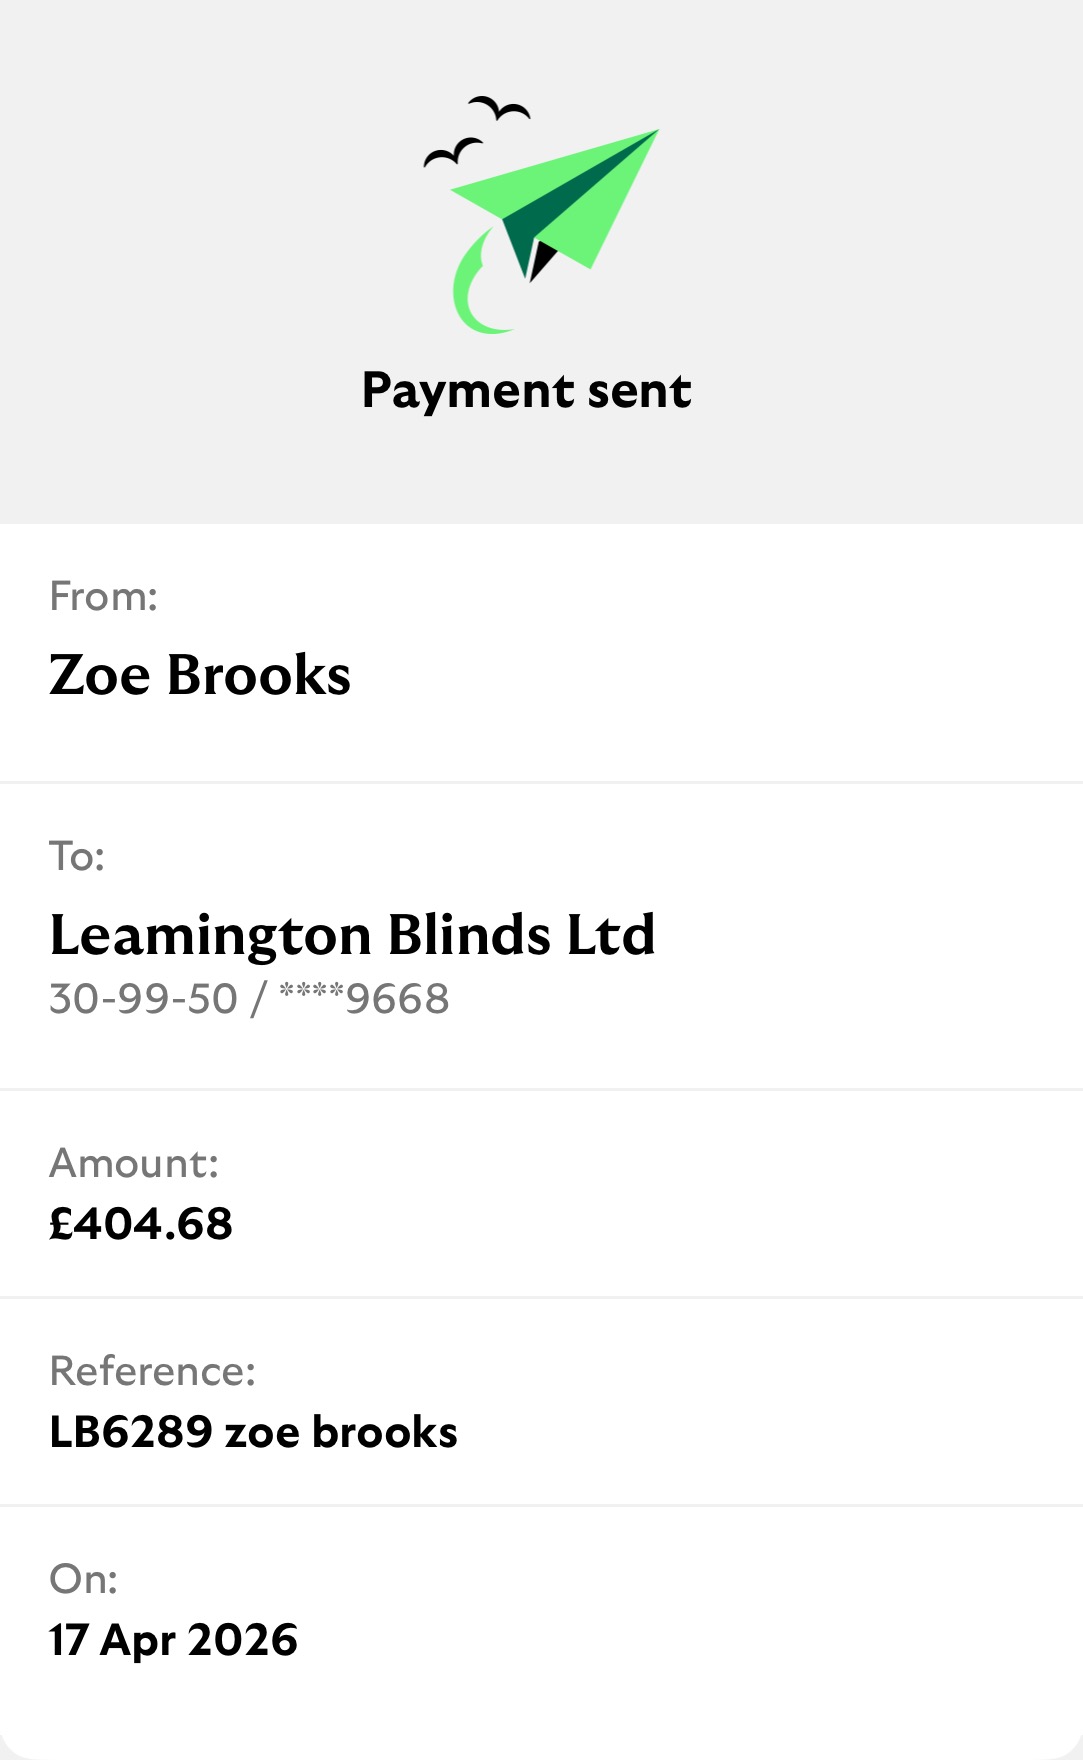This screenshot has width=1083, height=1761.
Task: Tap the "To:" label
Action: pos(77,857)
